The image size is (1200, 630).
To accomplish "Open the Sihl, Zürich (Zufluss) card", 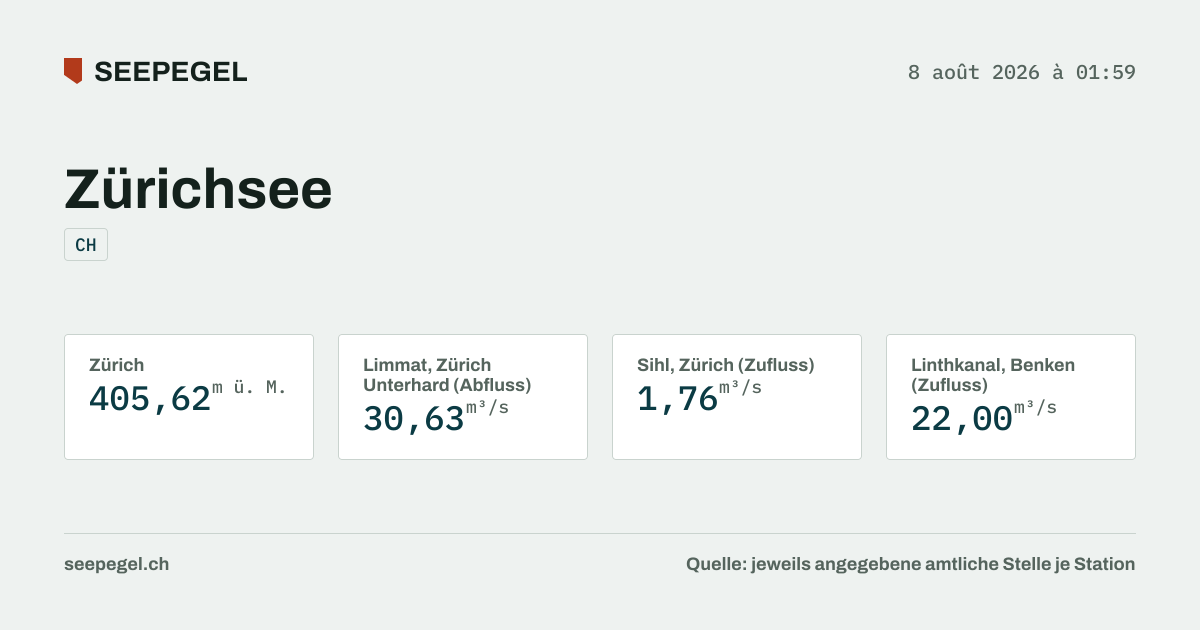I will pyautogui.click(x=737, y=397).
